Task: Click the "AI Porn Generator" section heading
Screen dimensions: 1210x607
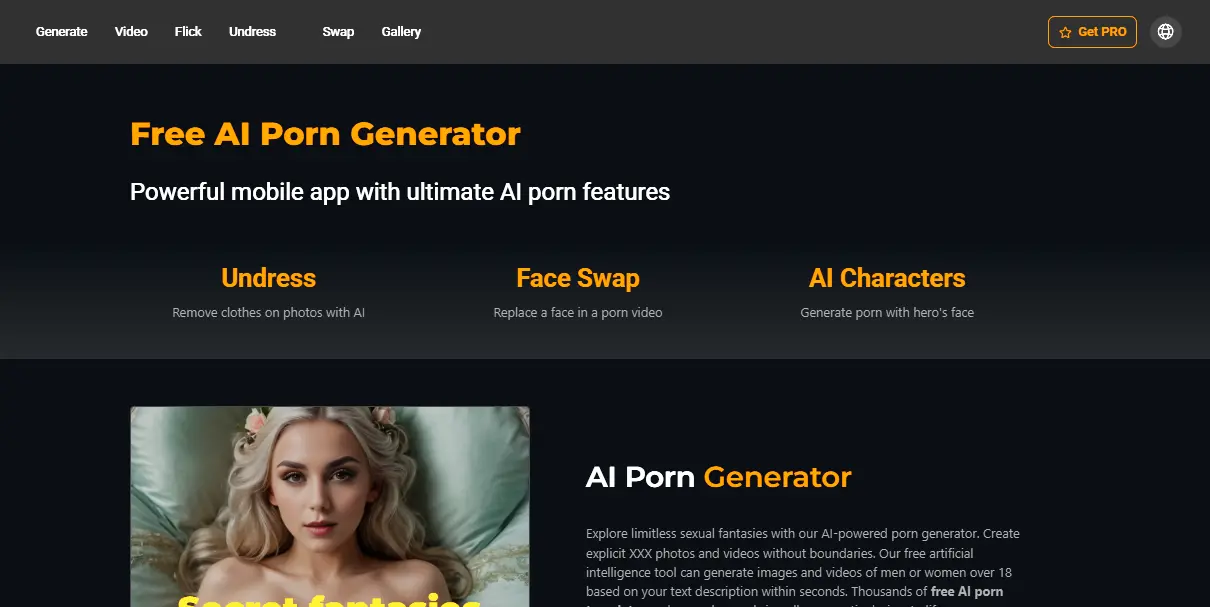Action: [718, 477]
